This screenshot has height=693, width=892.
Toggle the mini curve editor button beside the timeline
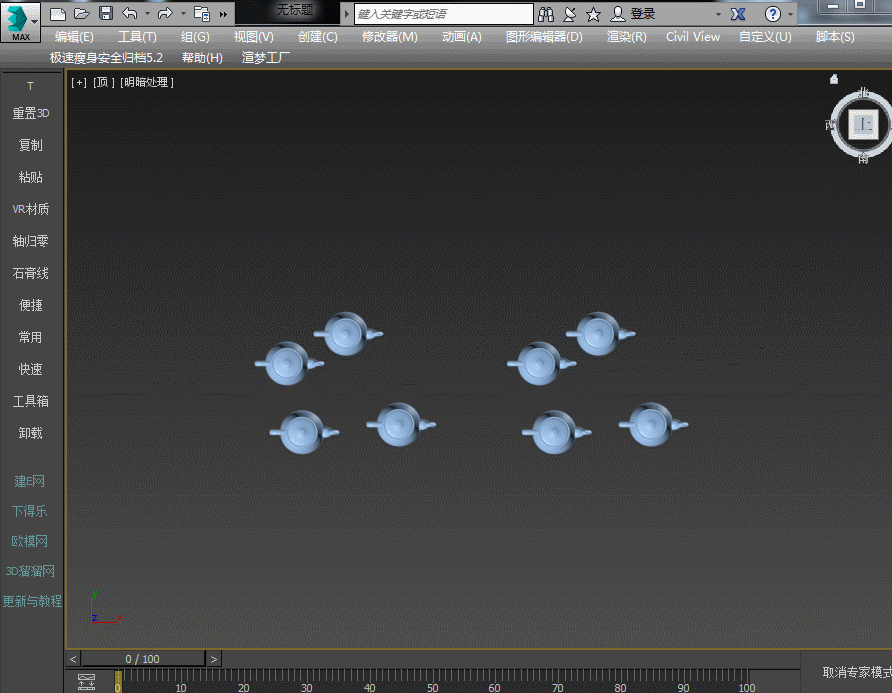[x=86, y=681]
